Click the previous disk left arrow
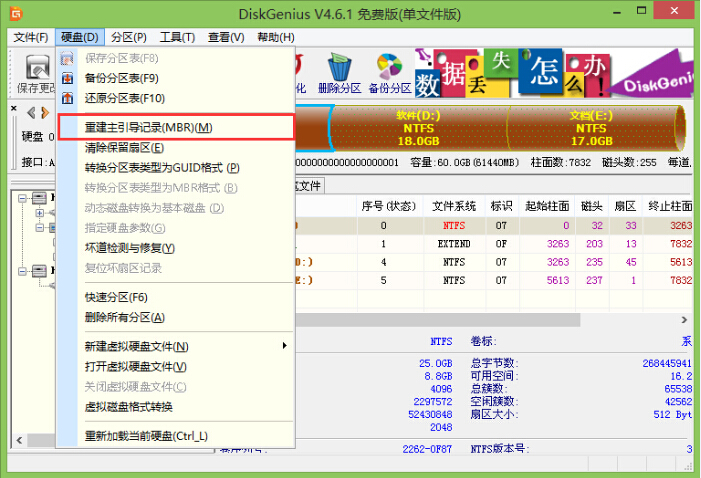The width and height of the screenshot is (701, 478). 30,112
